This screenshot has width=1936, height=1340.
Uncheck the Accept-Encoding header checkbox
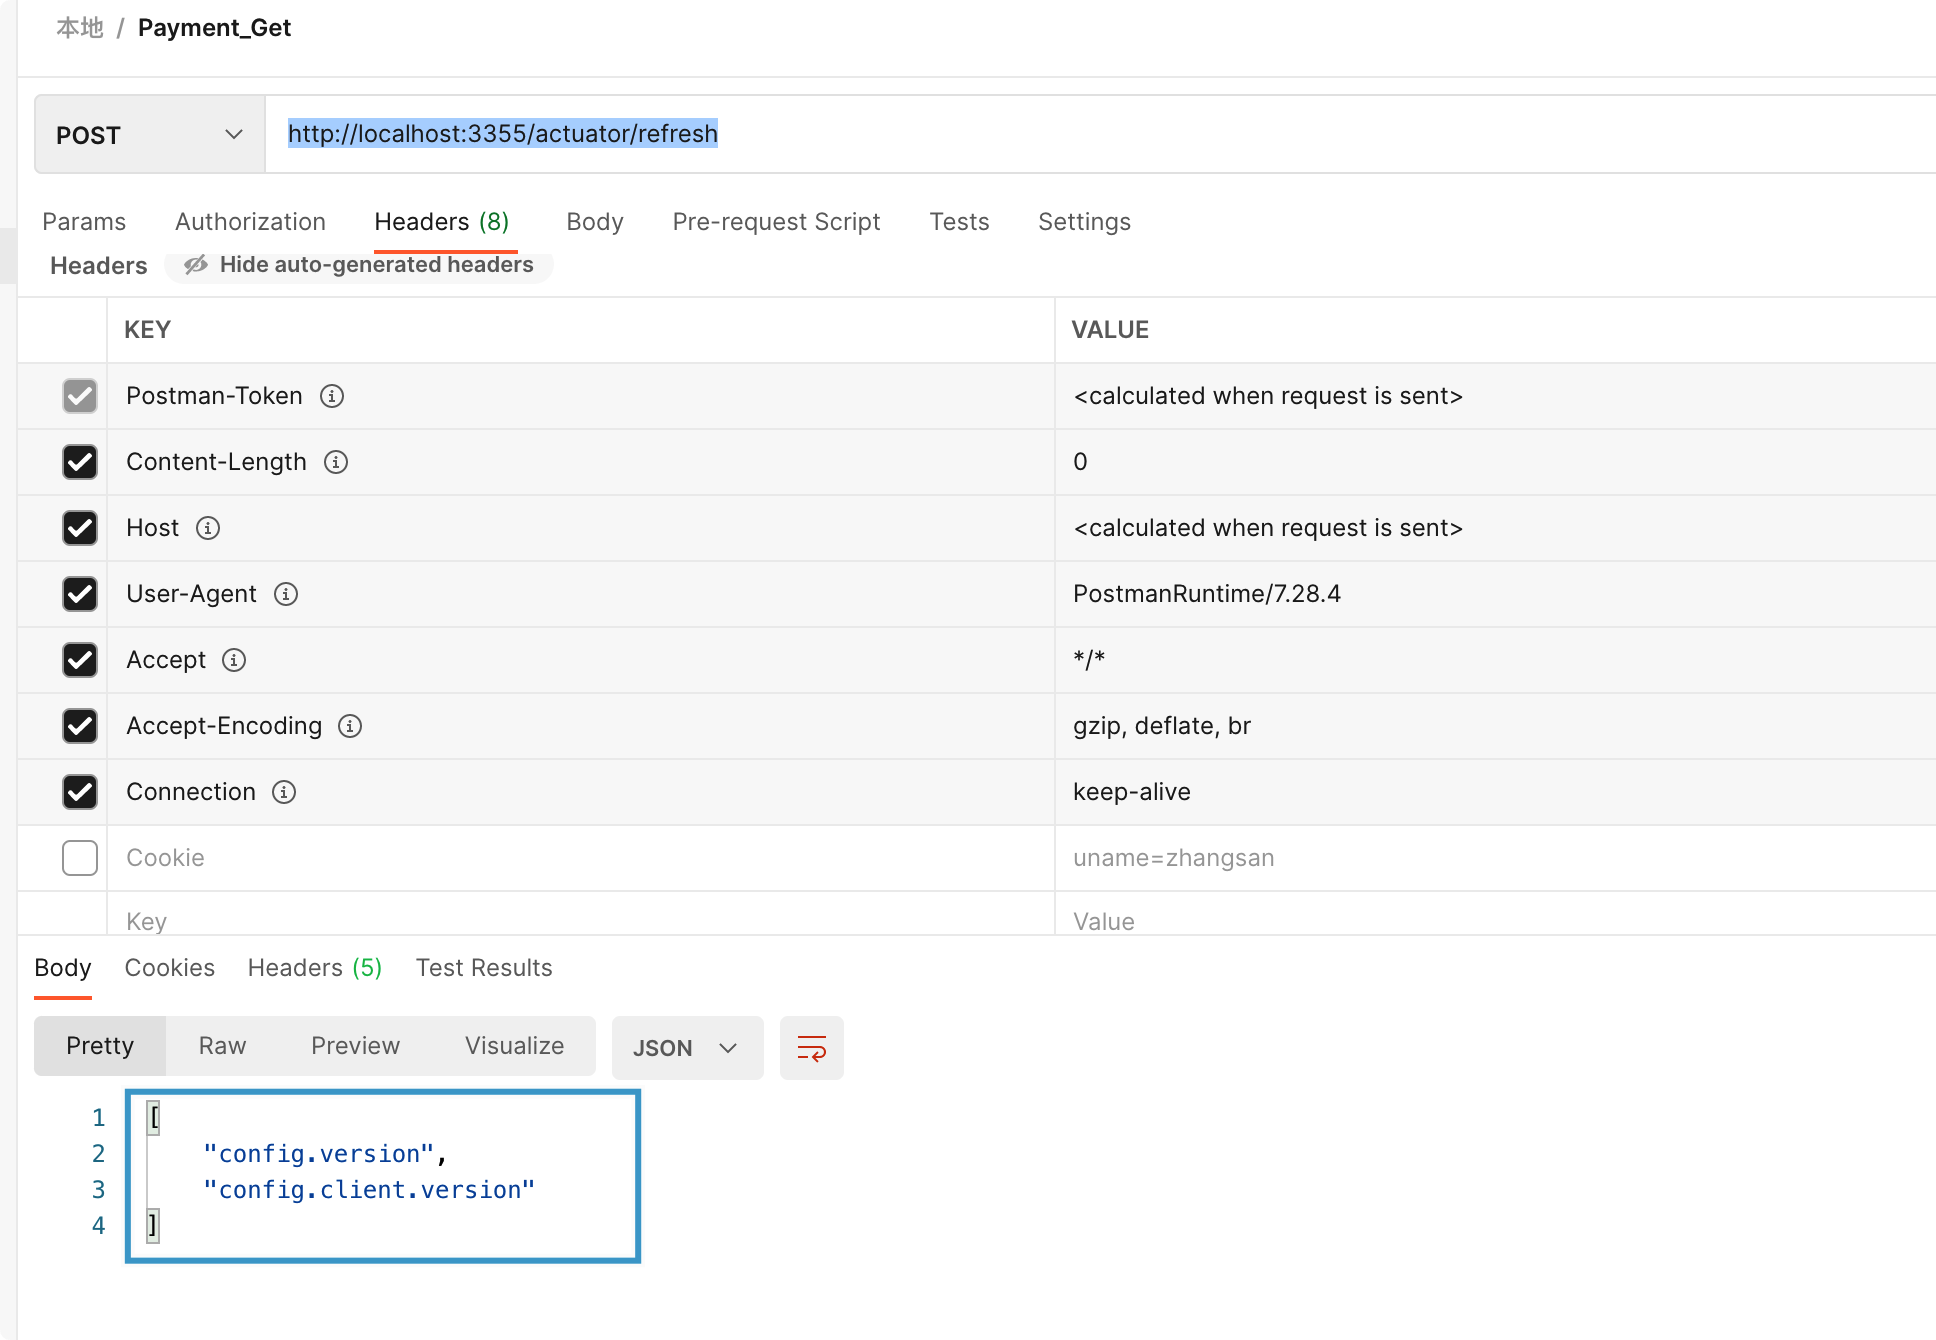click(80, 726)
